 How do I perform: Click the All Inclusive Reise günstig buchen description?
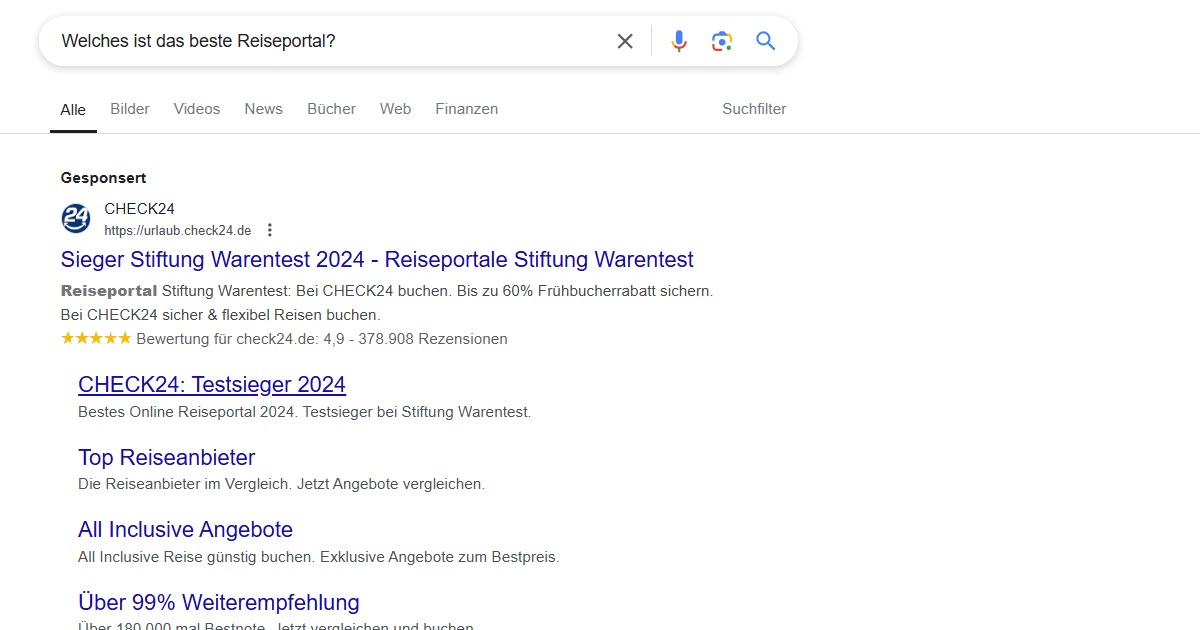point(319,557)
